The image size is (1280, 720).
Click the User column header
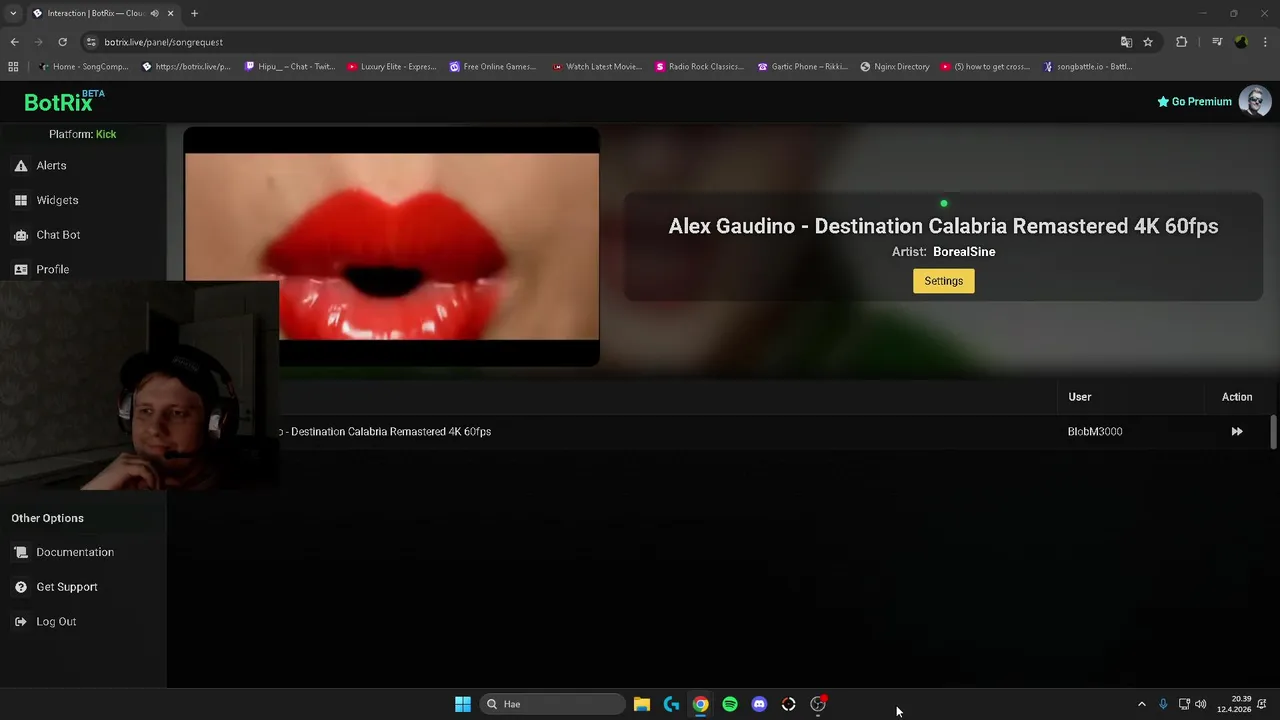coord(1079,397)
